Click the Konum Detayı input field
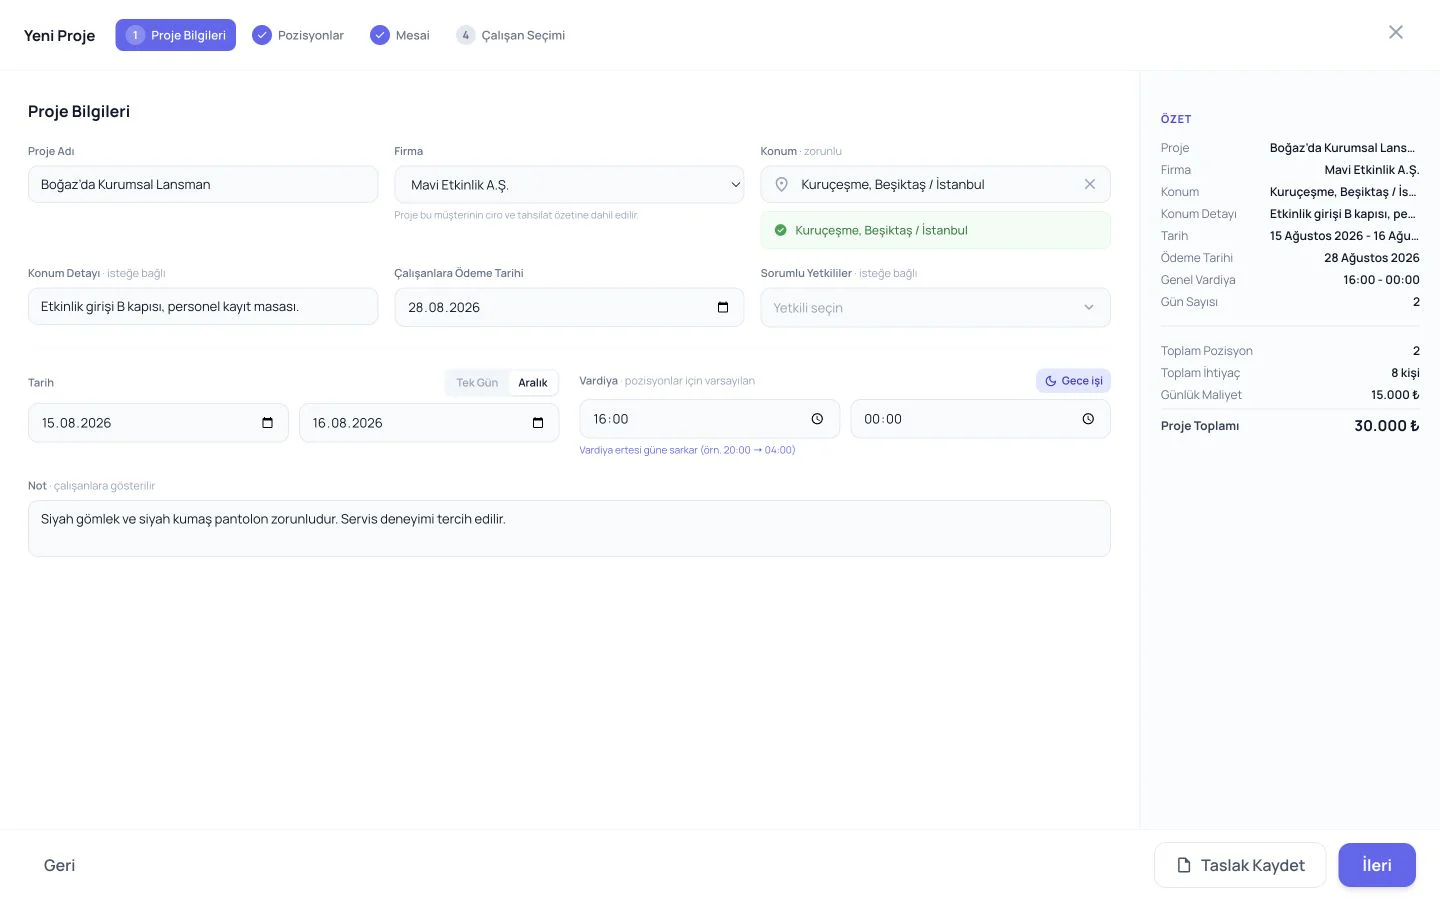Screen dimensions: 1440x900 tap(203, 307)
